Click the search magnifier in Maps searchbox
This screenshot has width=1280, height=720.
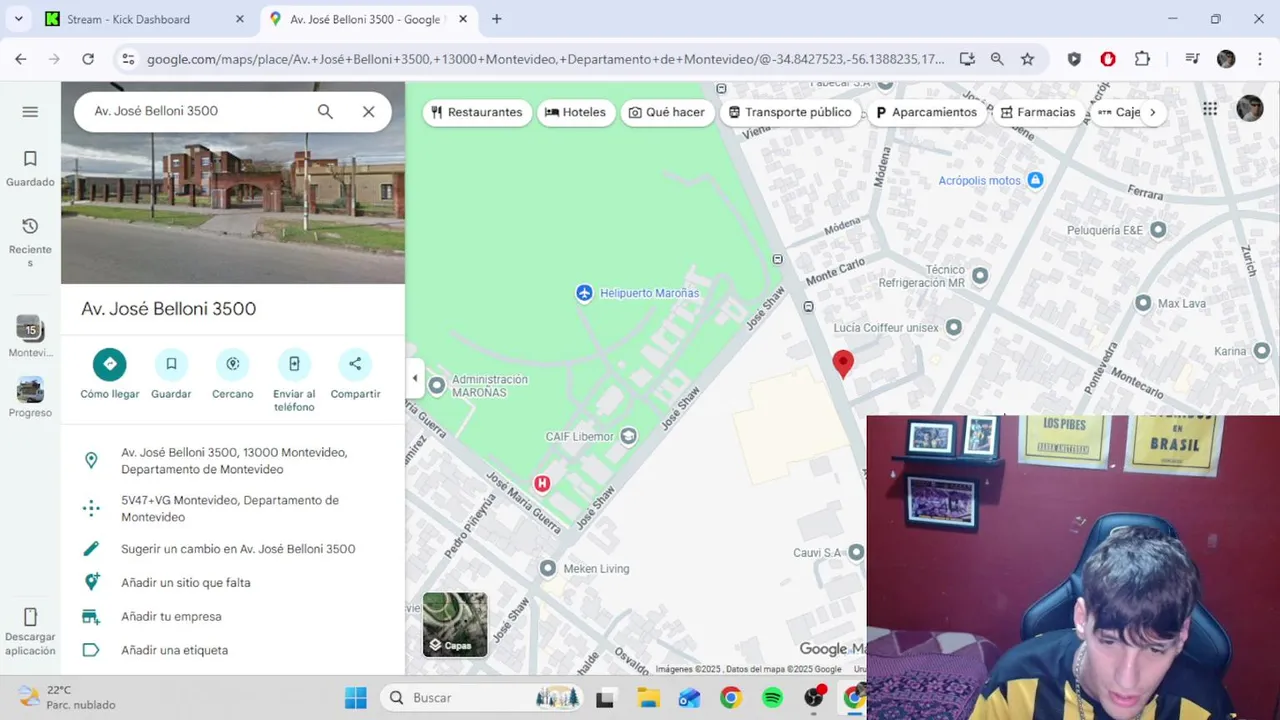click(x=325, y=111)
